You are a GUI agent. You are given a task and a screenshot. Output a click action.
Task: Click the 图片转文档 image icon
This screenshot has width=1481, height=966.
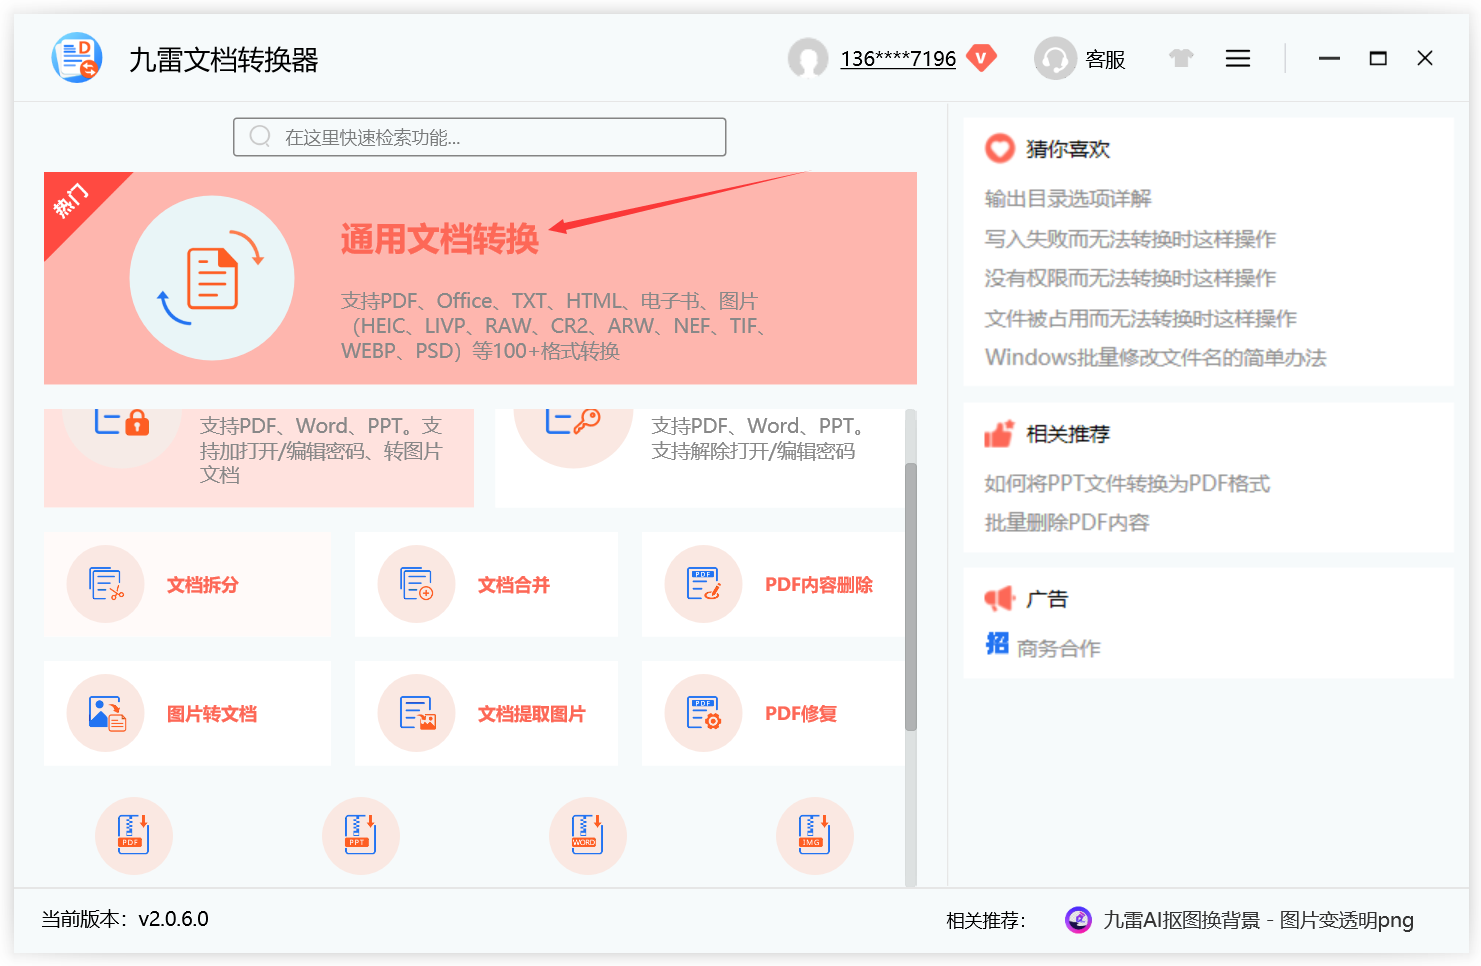106,713
